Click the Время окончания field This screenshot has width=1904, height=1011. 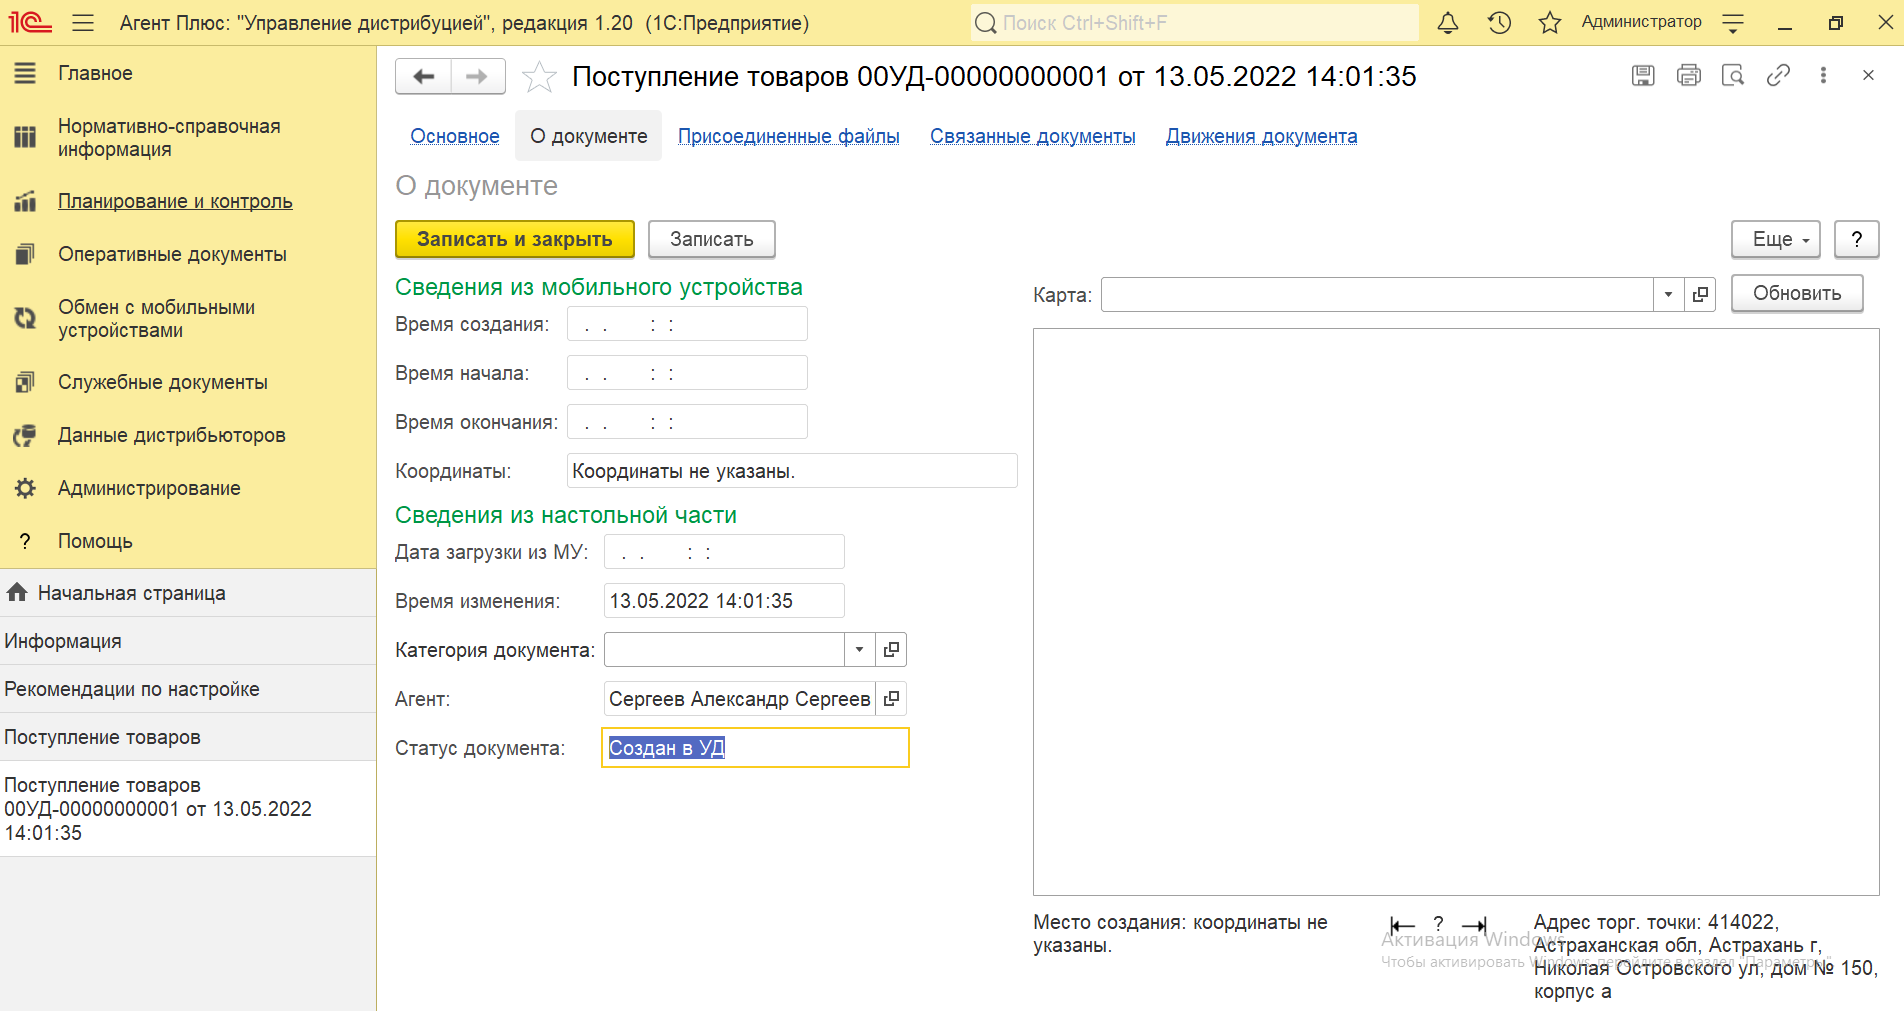(x=687, y=422)
